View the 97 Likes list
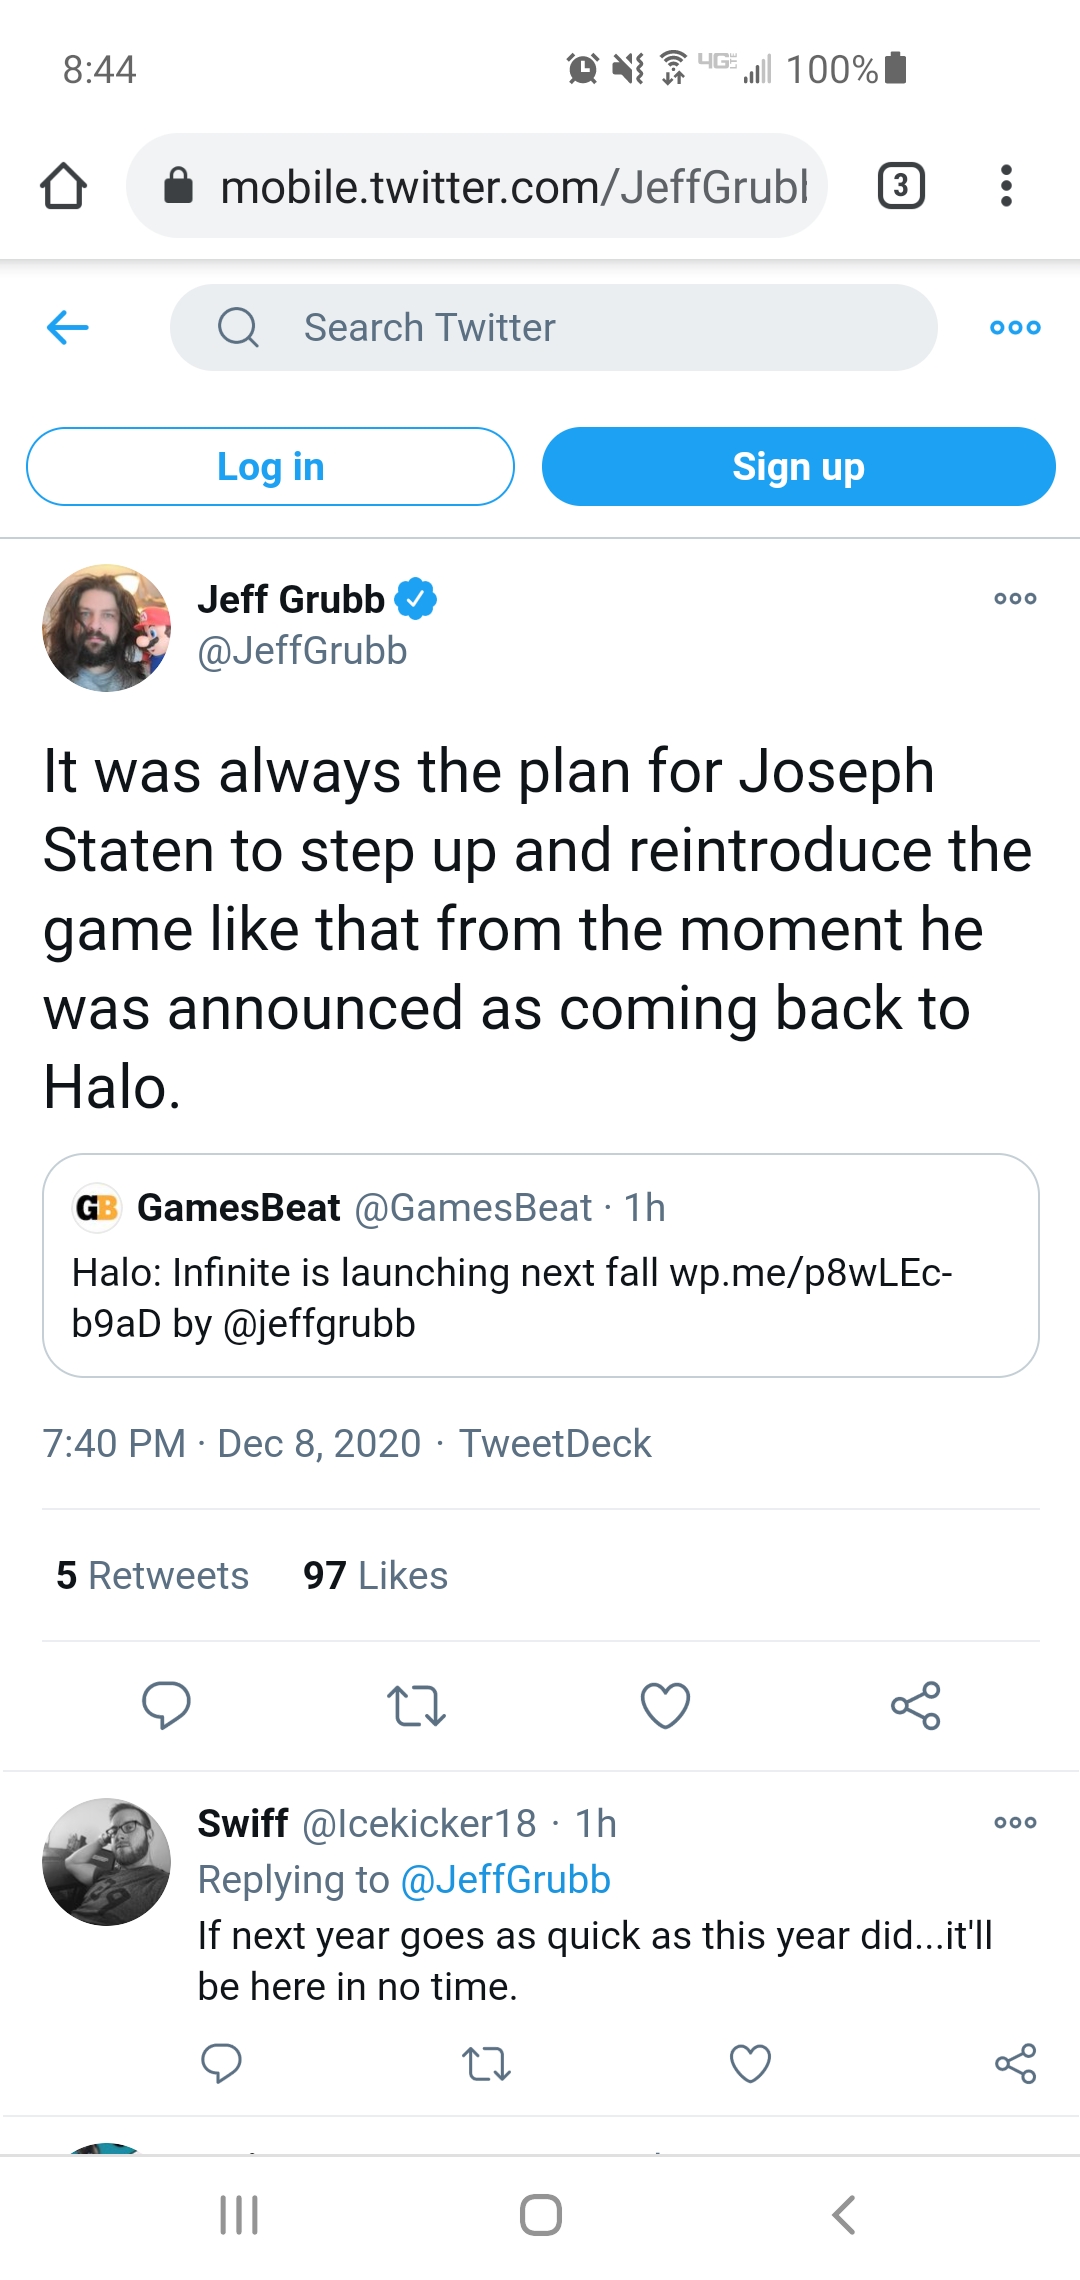 [375, 1576]
